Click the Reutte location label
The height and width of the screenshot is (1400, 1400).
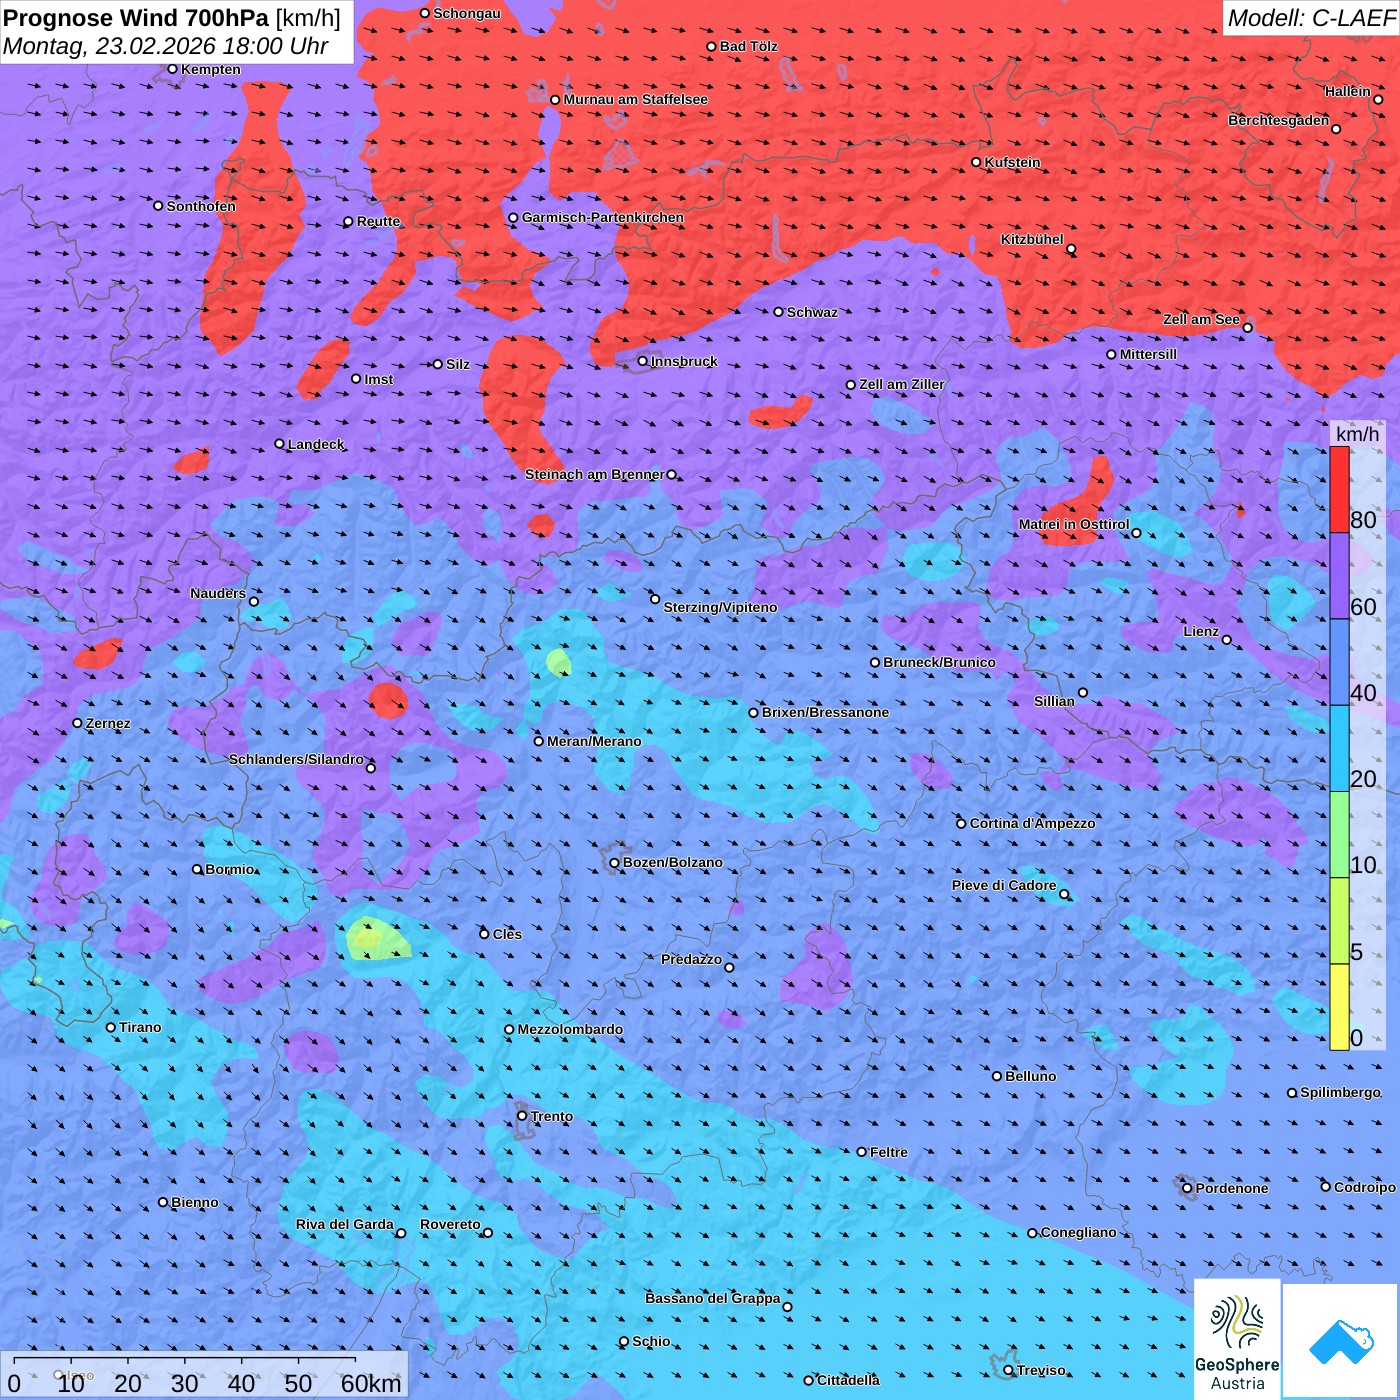(378, 221)
